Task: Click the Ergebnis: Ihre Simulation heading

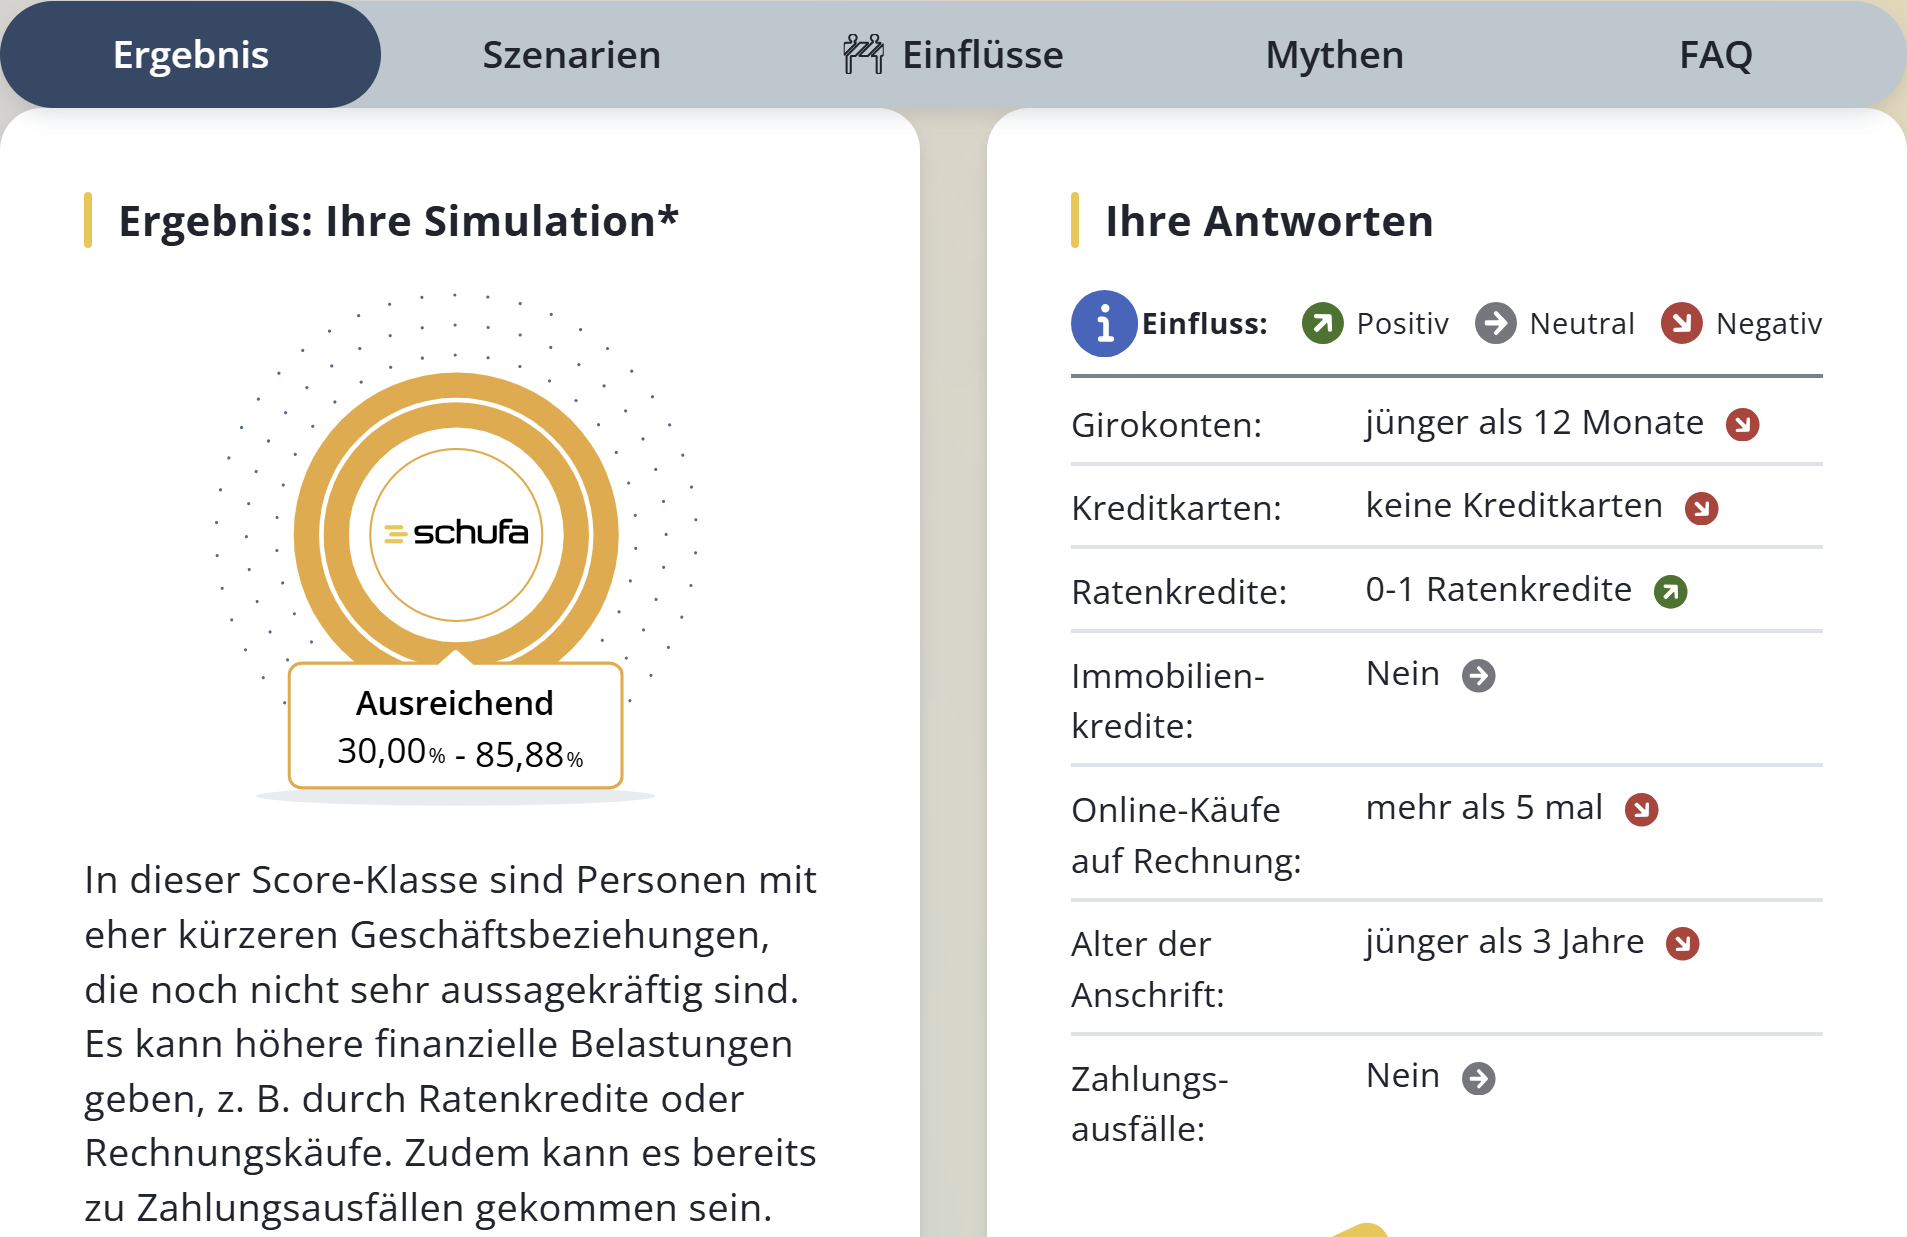Action: [398, 221]
